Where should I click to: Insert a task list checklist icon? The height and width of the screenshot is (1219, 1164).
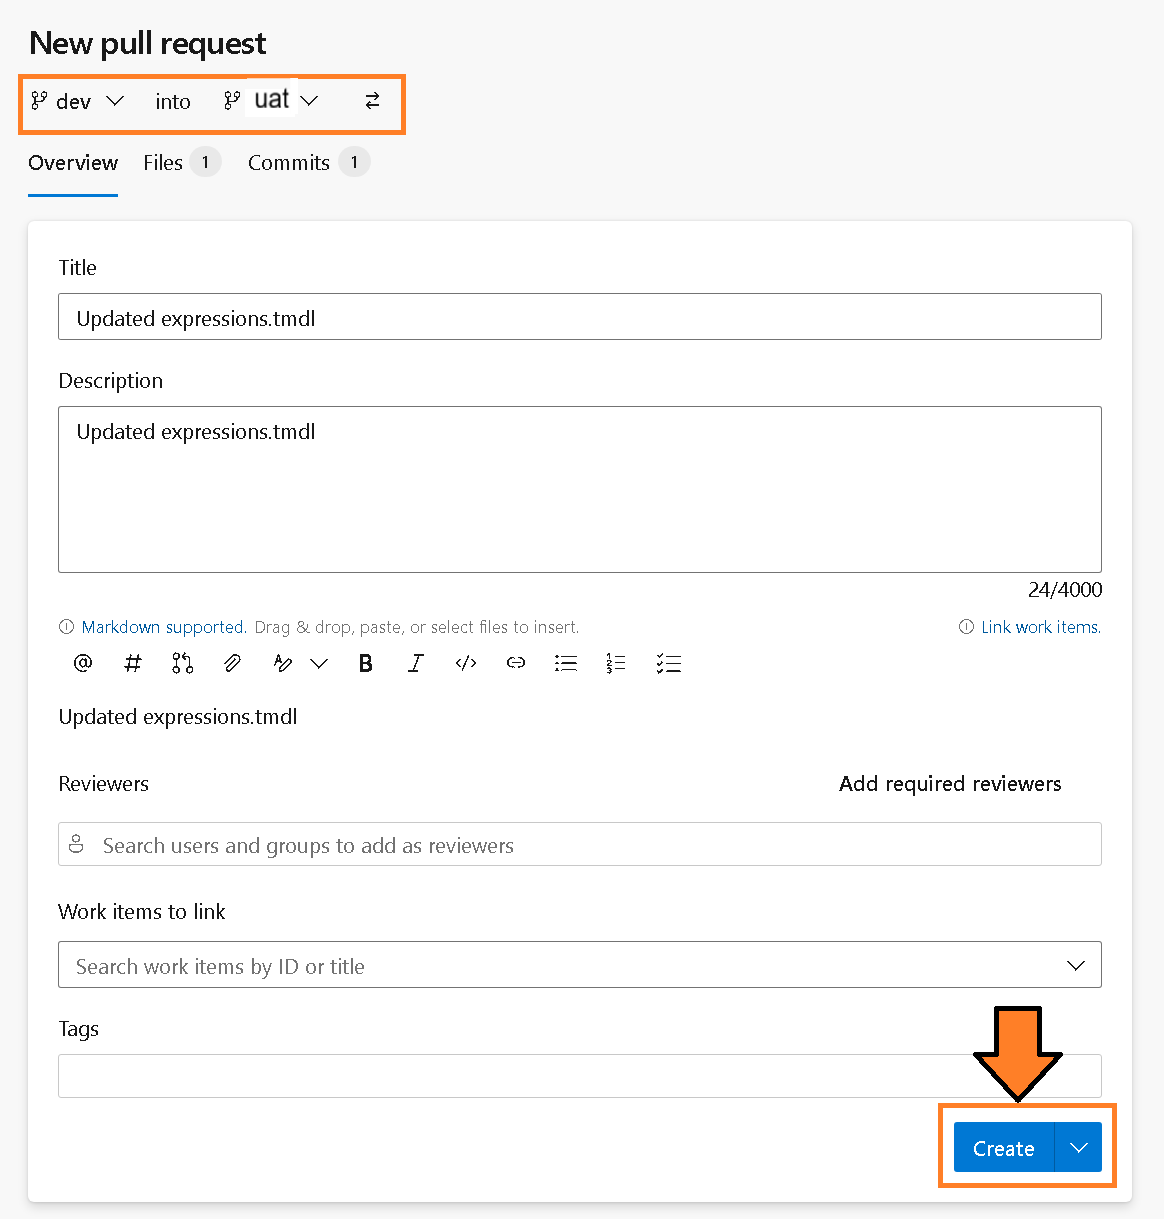tap(668, 663)
